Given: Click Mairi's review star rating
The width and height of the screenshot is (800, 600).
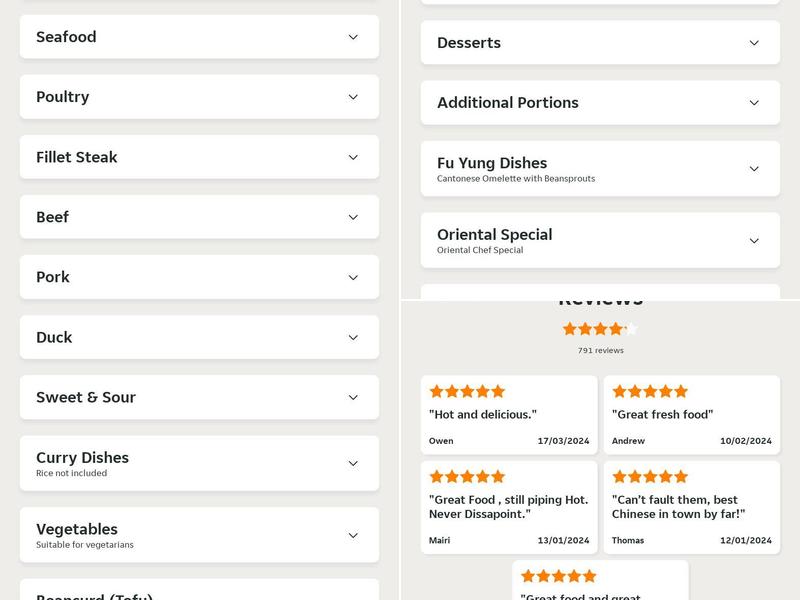Looking at the screenshot, I should click(467, 476).
